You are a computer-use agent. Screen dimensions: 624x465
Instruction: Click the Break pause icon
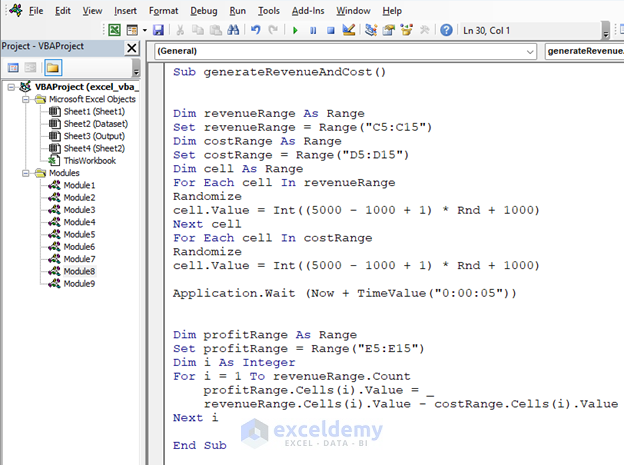coord(313,30)
